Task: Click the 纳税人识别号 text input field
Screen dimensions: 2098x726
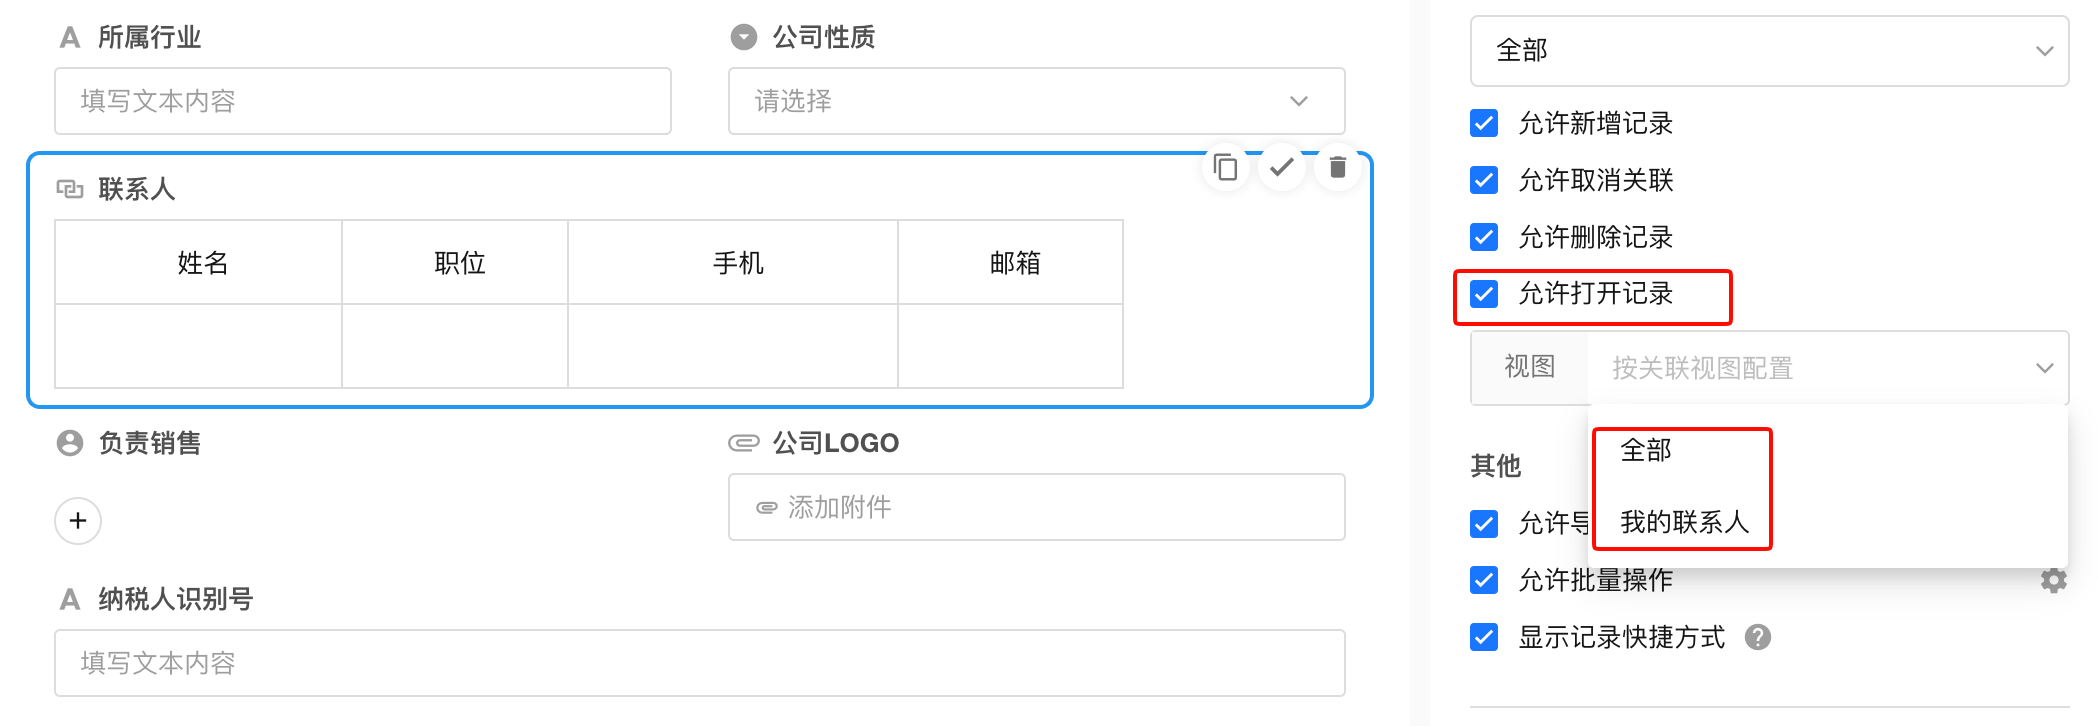Action: (x=699, y=663)
